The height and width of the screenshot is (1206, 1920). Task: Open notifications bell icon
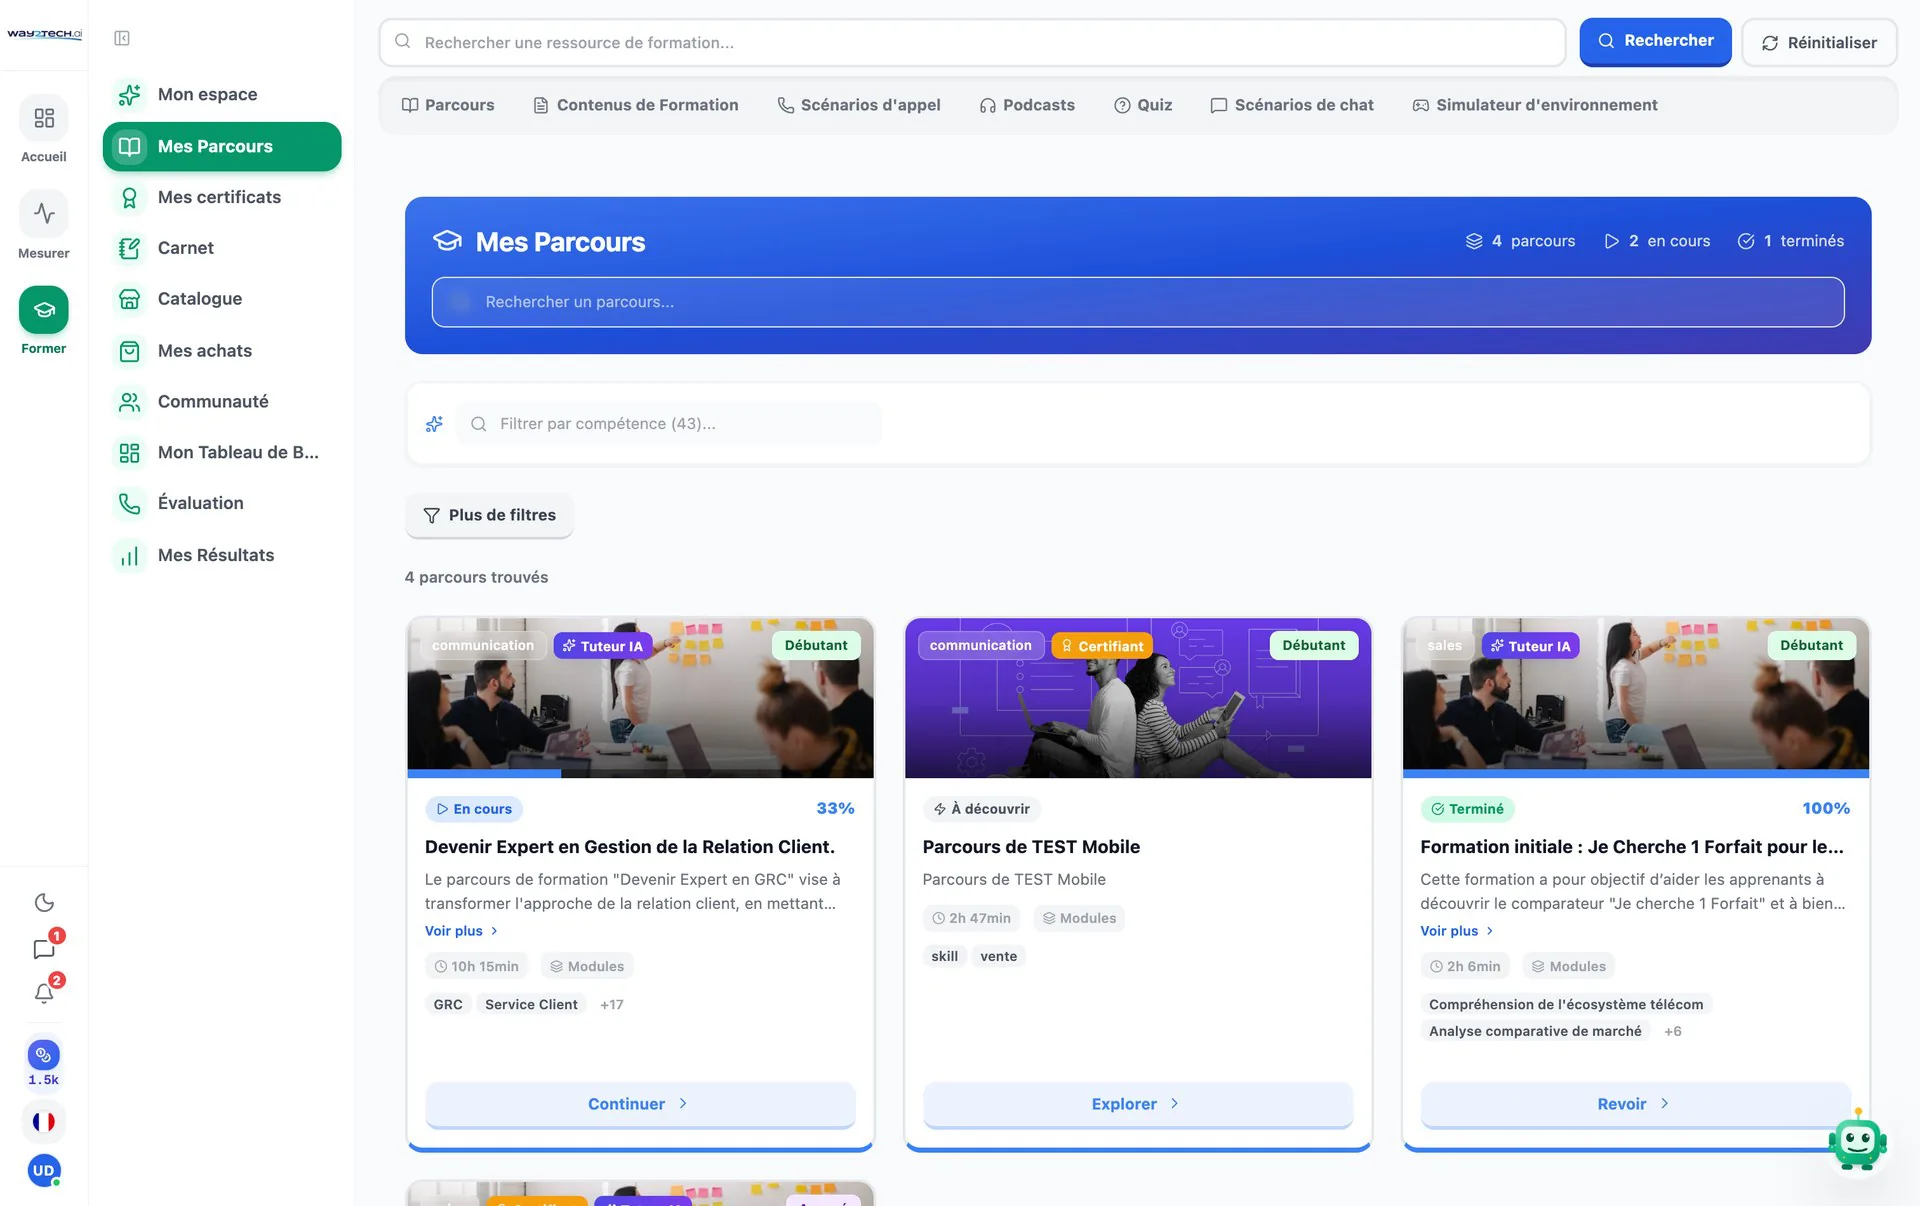click(x=44, y=993)
